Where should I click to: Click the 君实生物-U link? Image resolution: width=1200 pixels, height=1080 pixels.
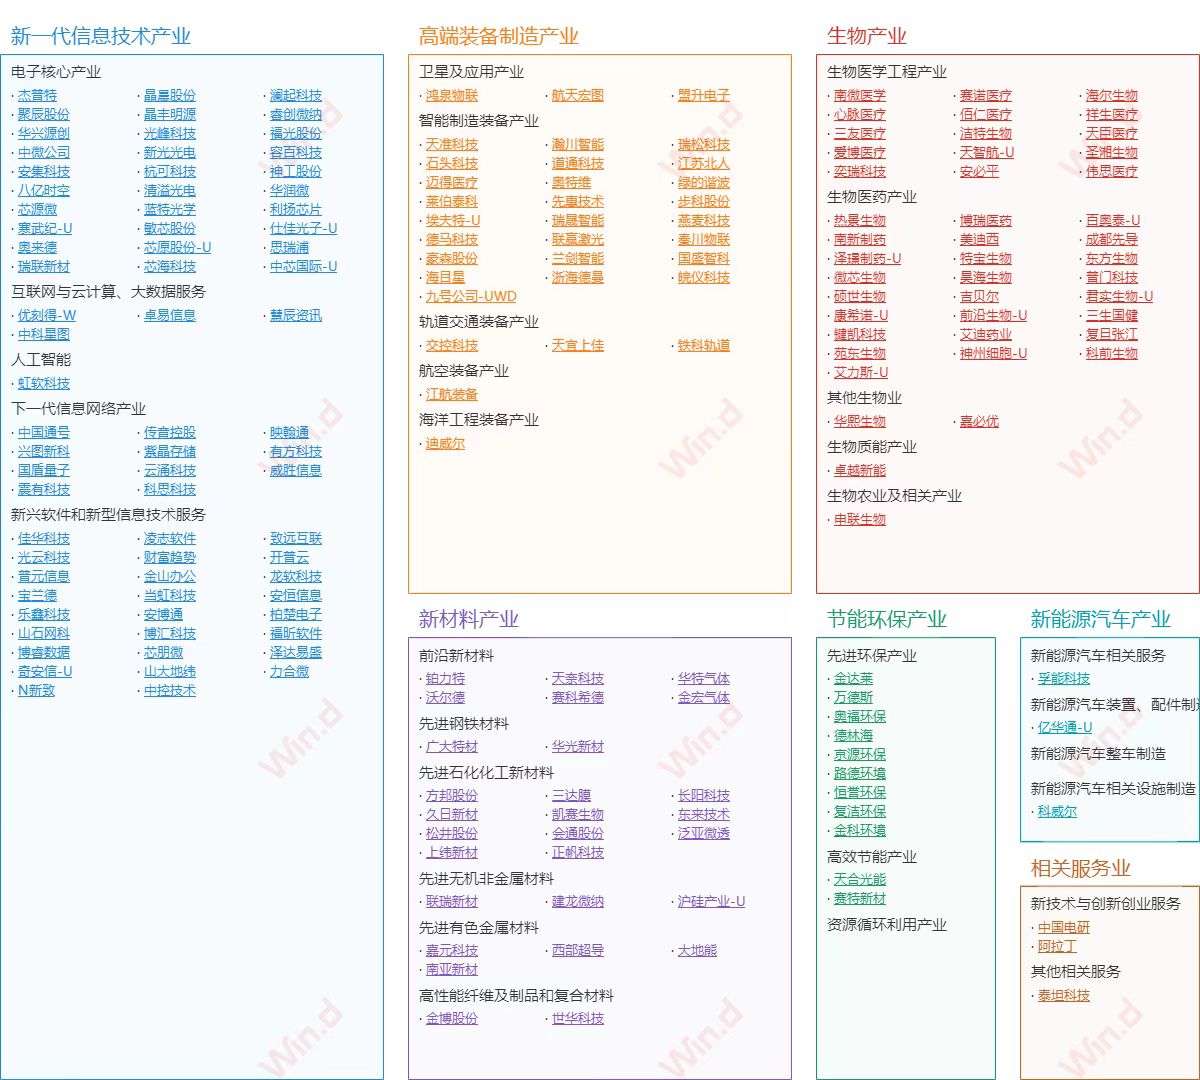pyautogui.click(x=1119, y=297)
